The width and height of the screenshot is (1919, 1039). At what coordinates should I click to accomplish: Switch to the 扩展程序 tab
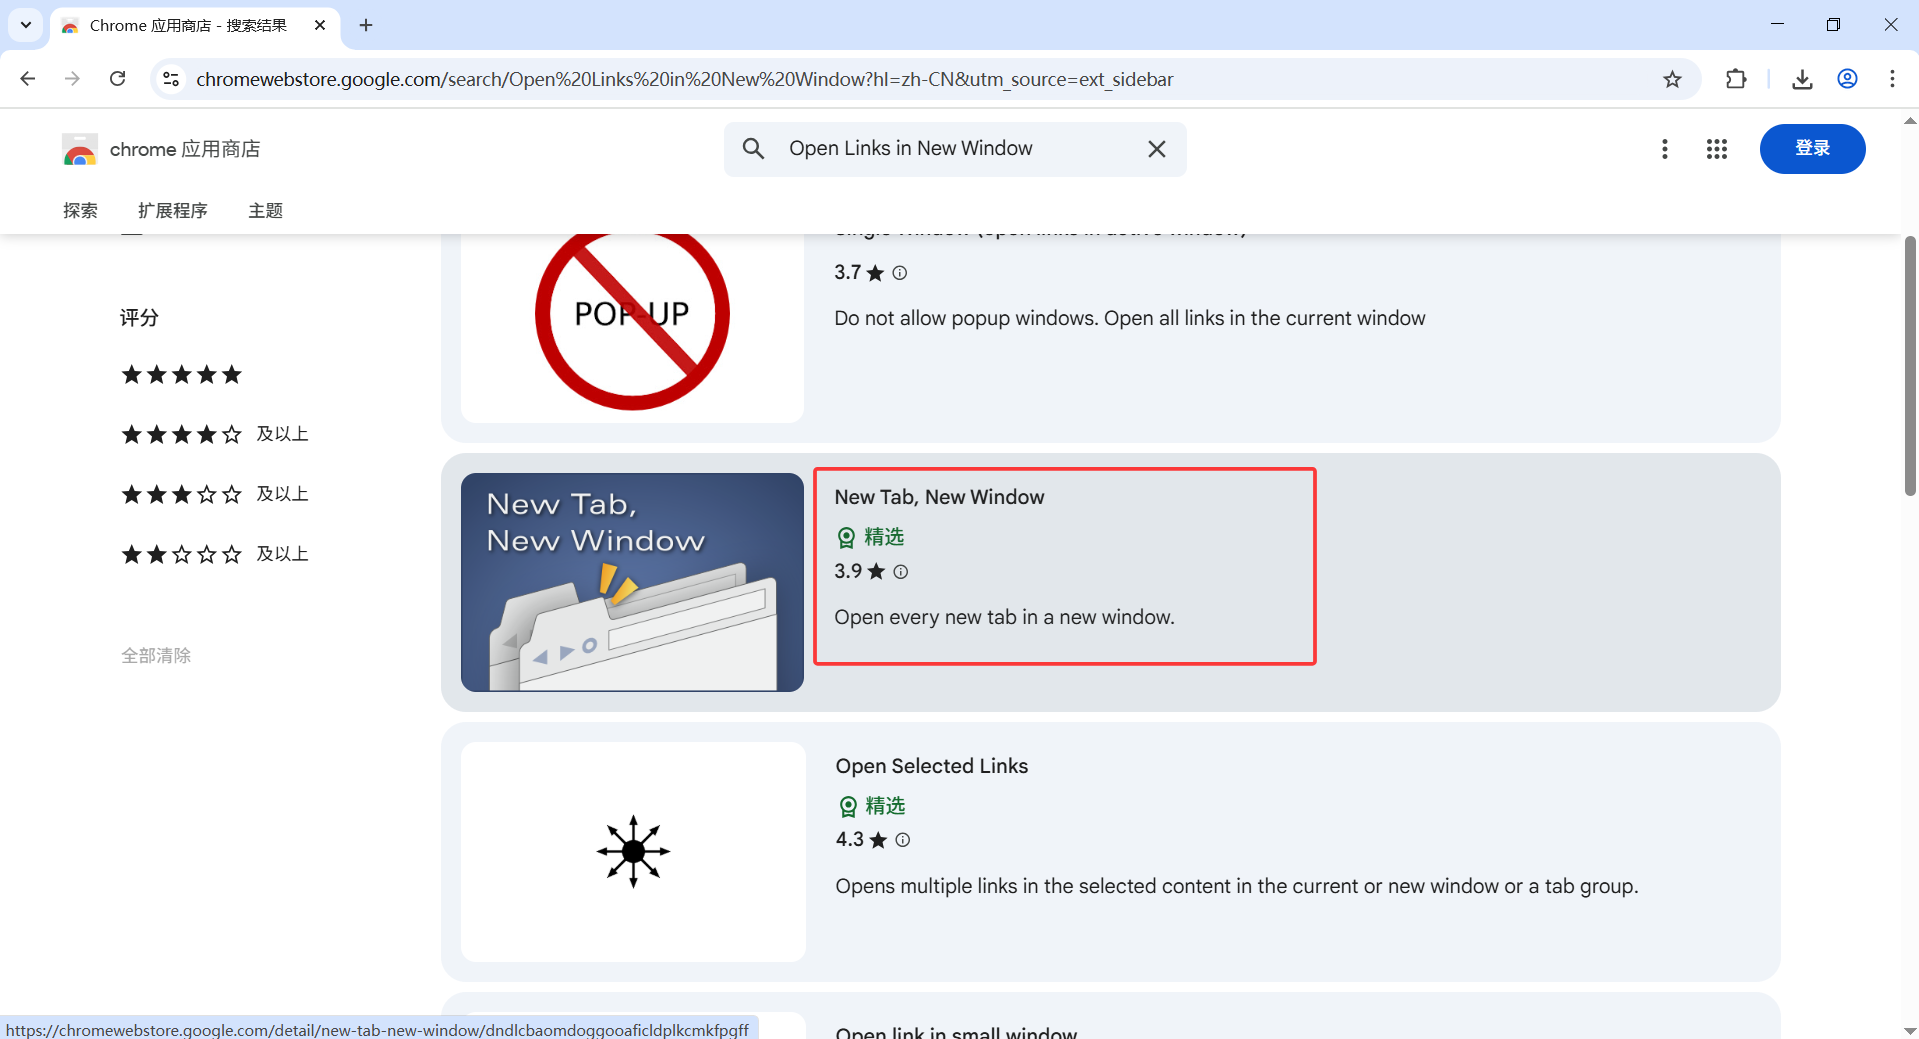(173, 211)
